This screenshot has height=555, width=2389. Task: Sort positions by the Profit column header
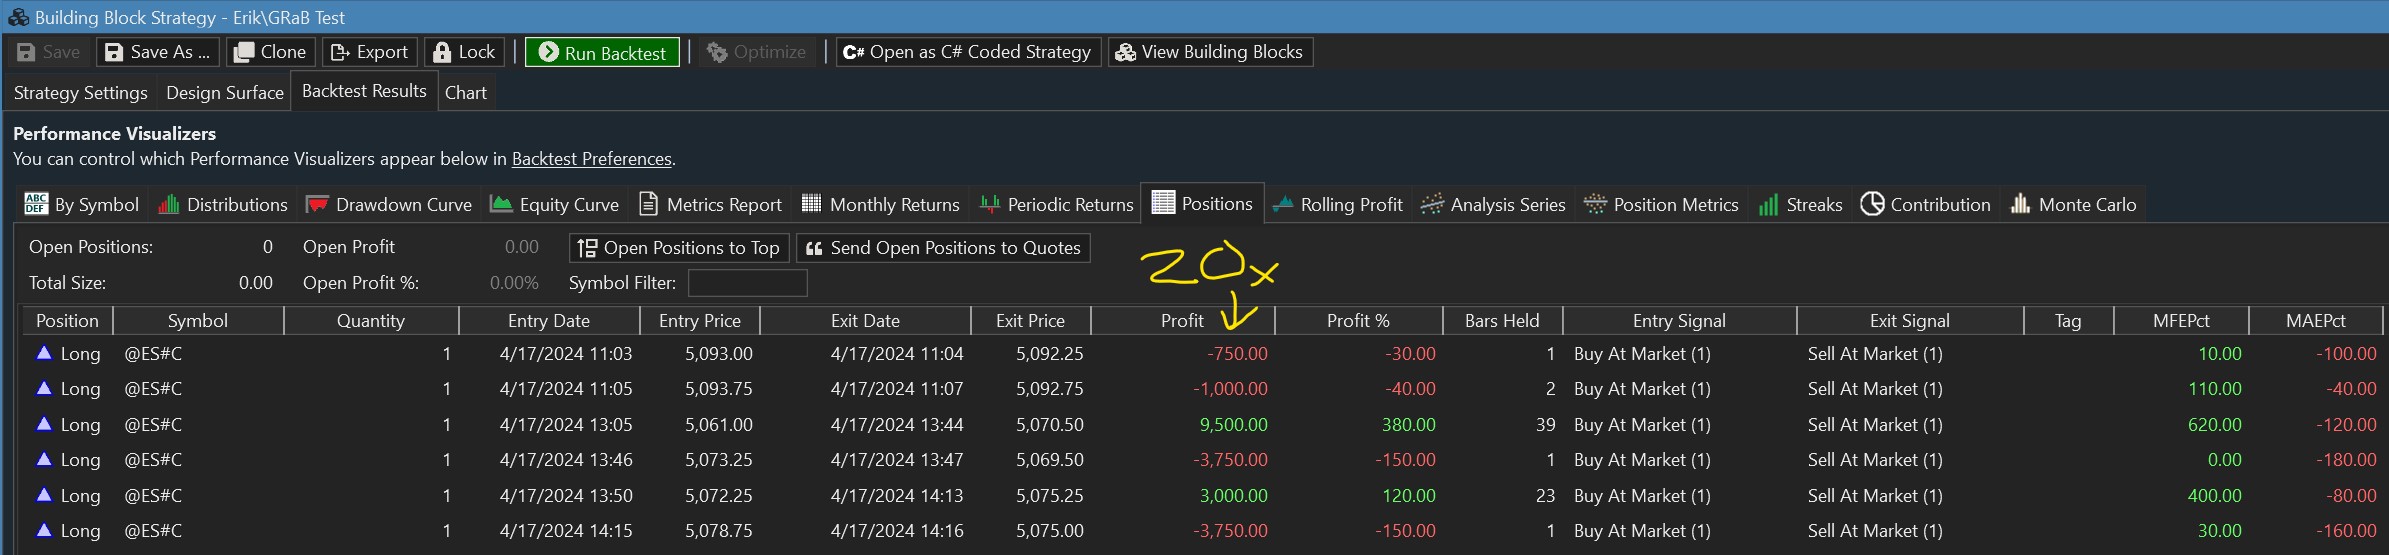(1181, 321)
